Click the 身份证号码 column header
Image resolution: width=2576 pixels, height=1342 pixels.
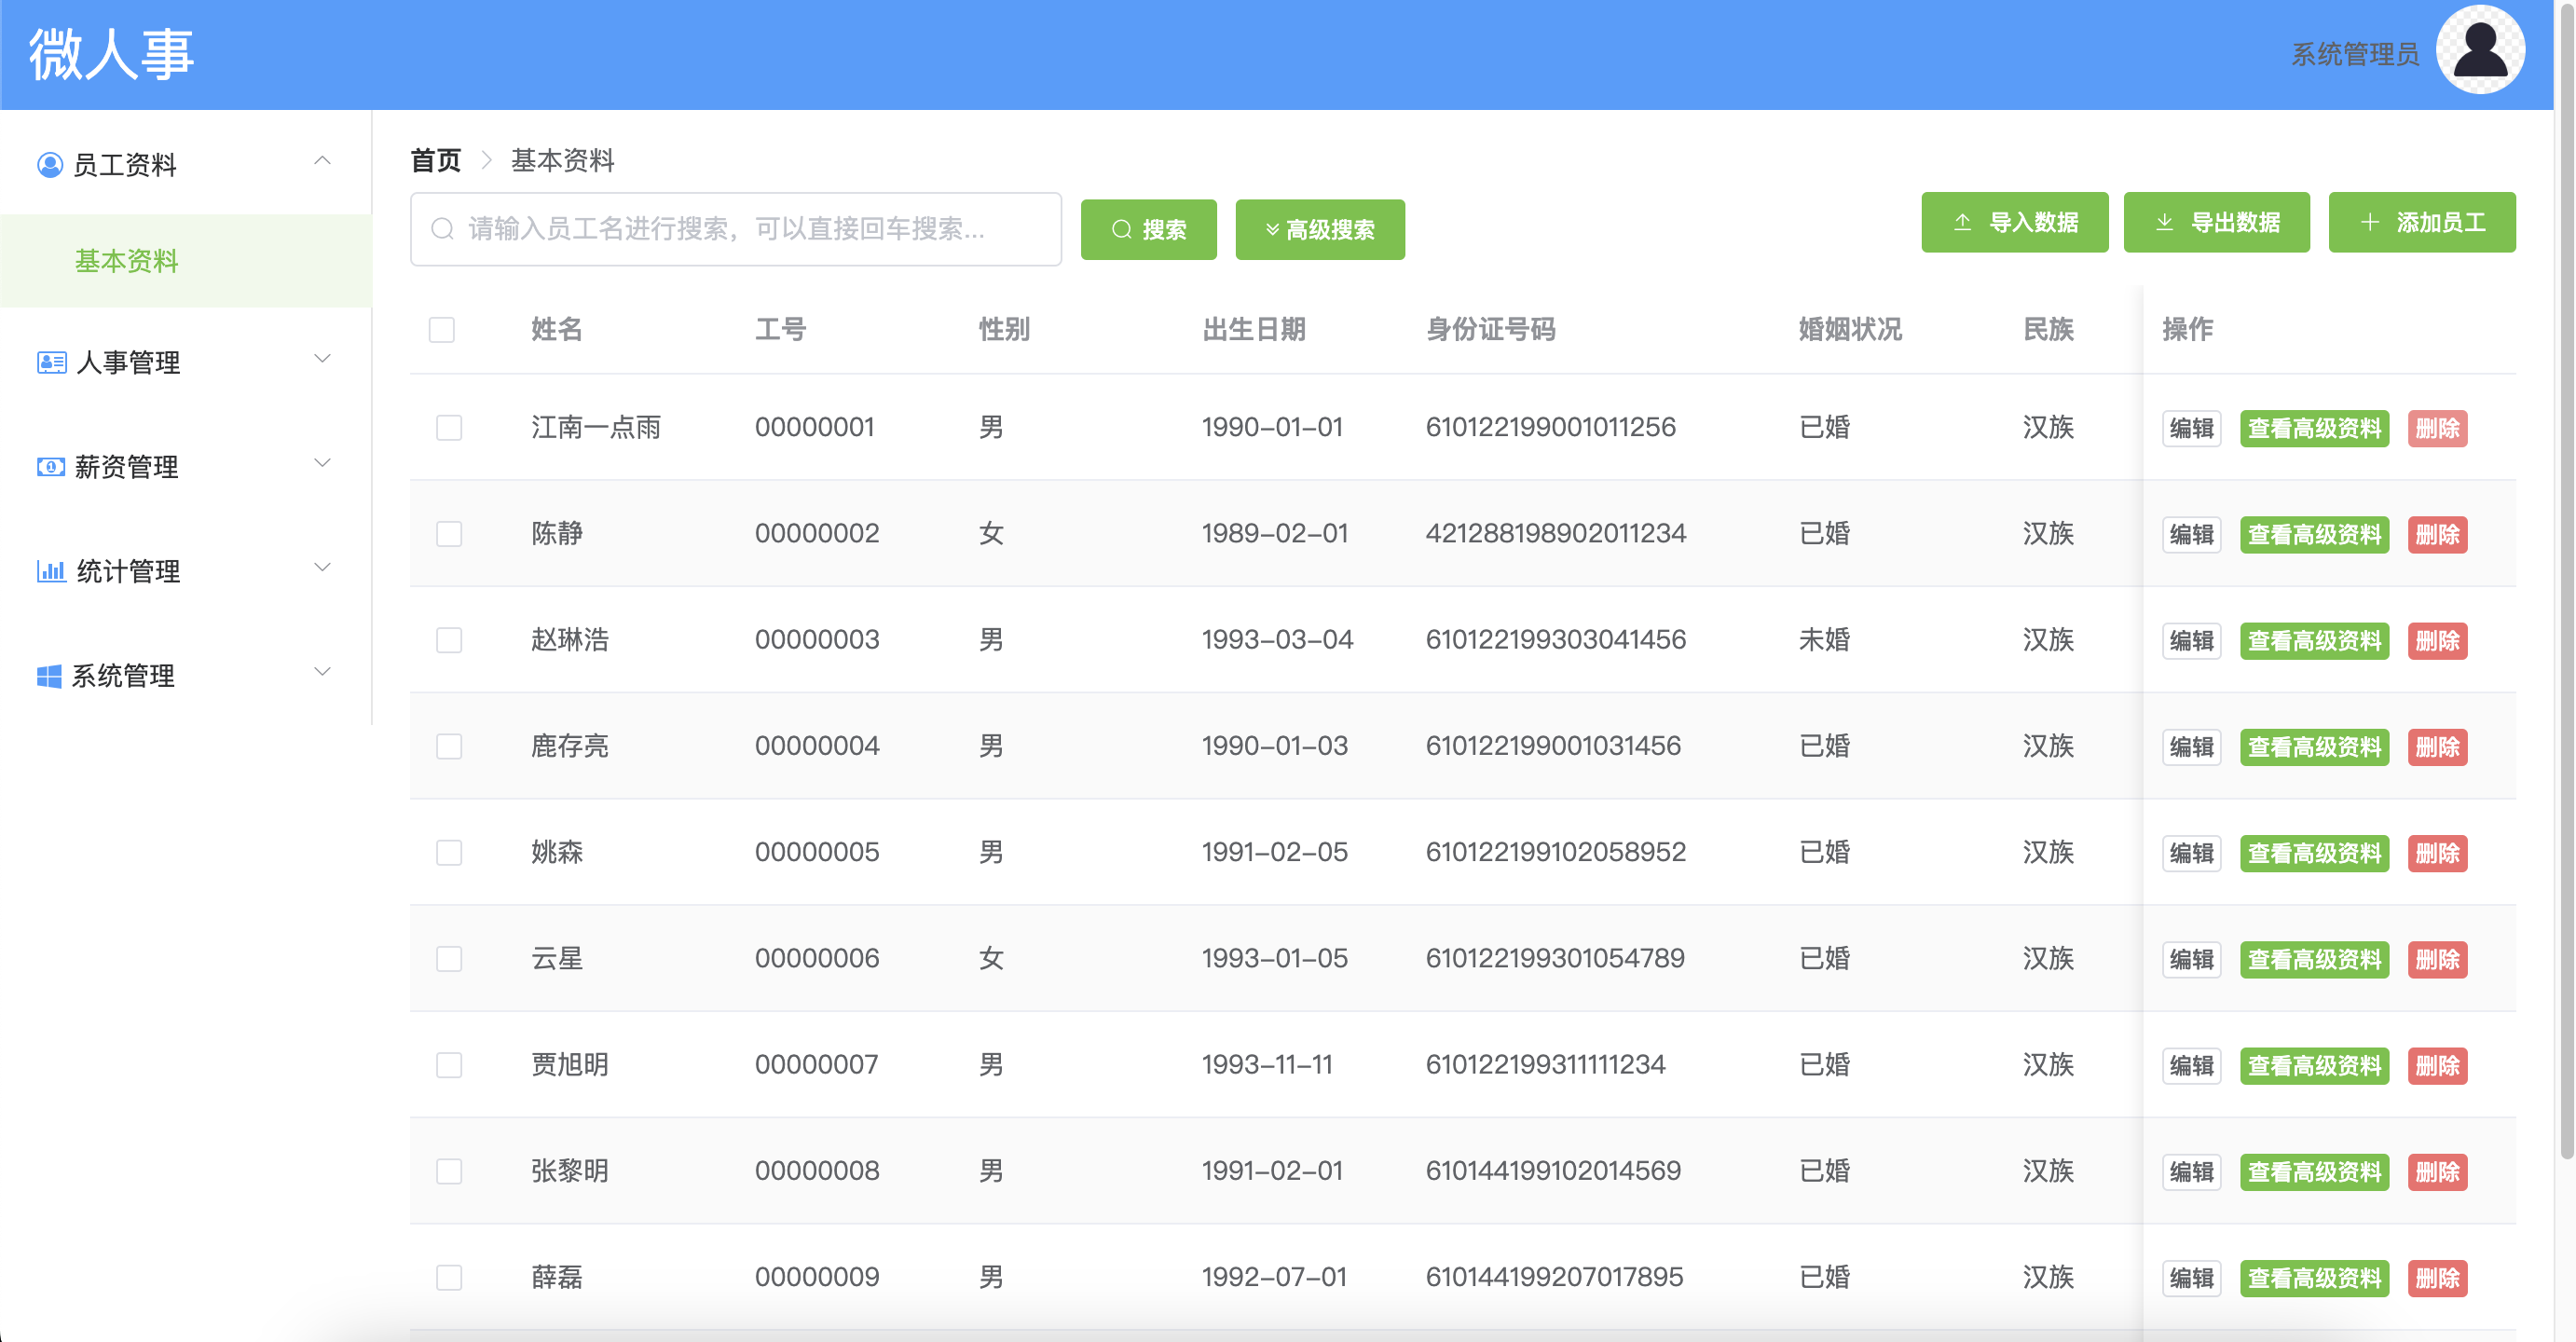tap(1490, 329)
